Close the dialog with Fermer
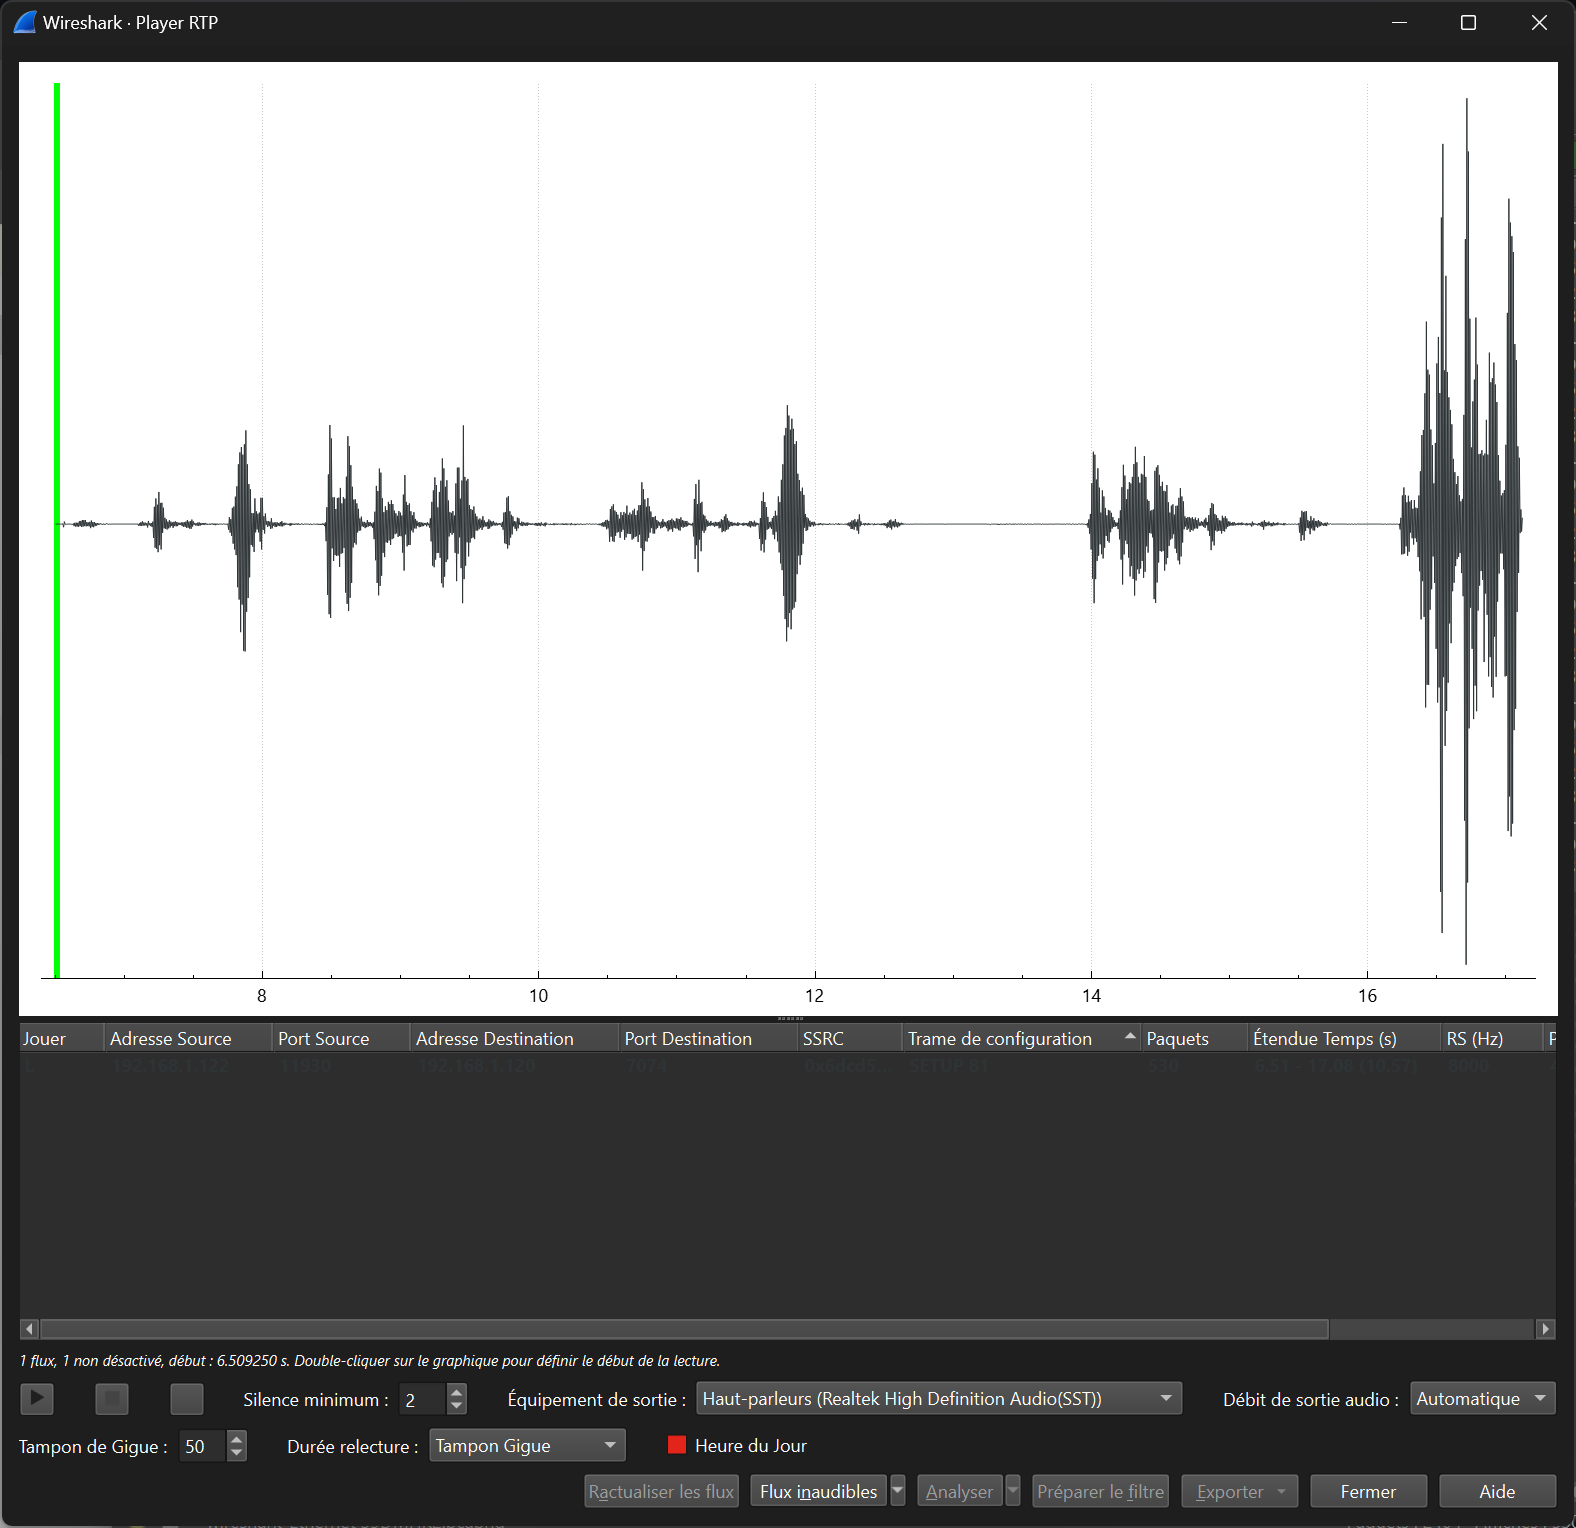1576x1528 pixels. pos(1368,1491)
